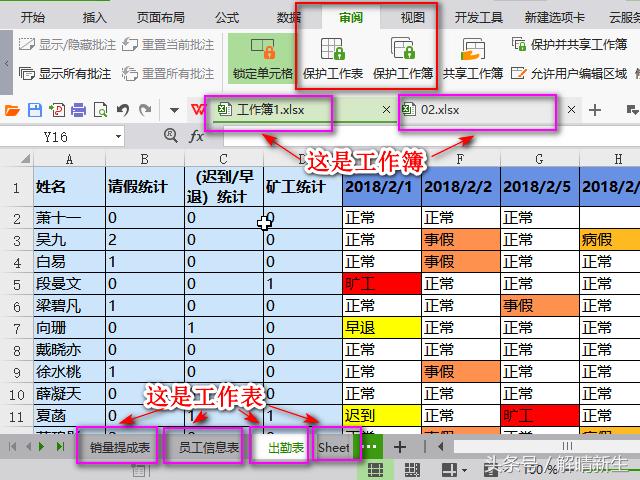Screen dimensions: 640x480
Task: Click the plus to open new document tab
Action: pos(595,110)
